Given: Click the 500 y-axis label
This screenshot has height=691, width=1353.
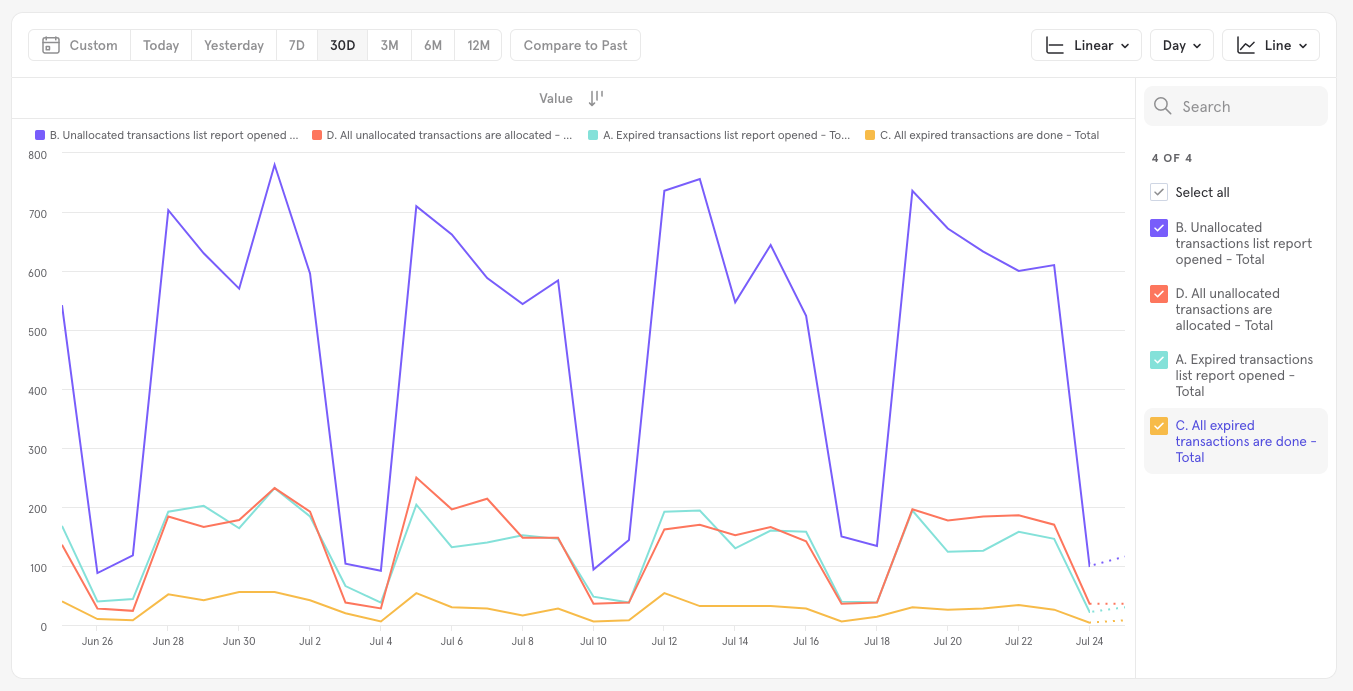Looking at the screenshot, I should (37, 332).
